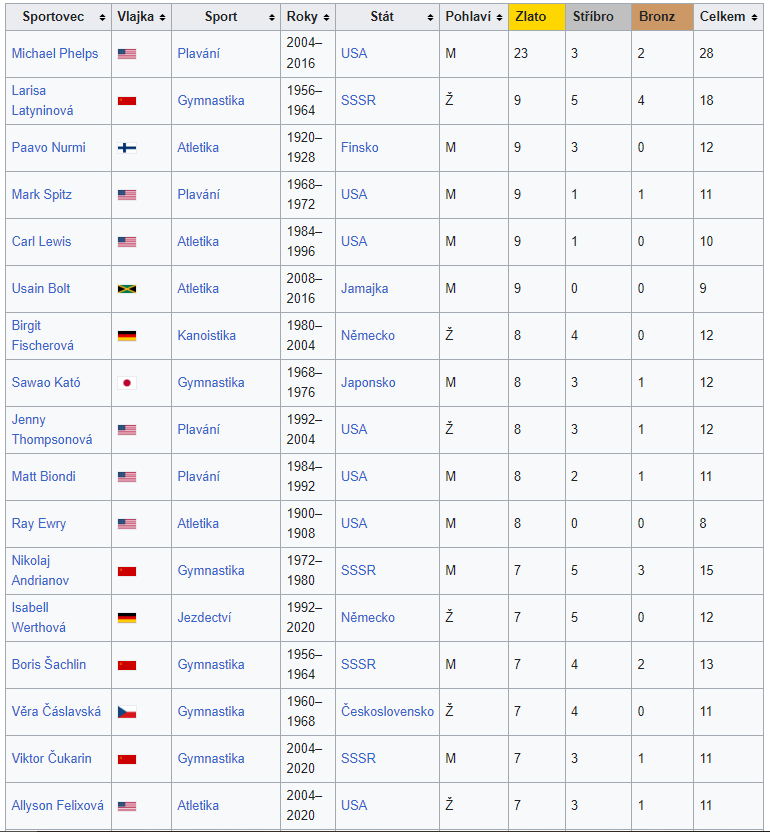Open the Jamajka country link
This screenshot has width=770, height=832.
coord(365,289)
